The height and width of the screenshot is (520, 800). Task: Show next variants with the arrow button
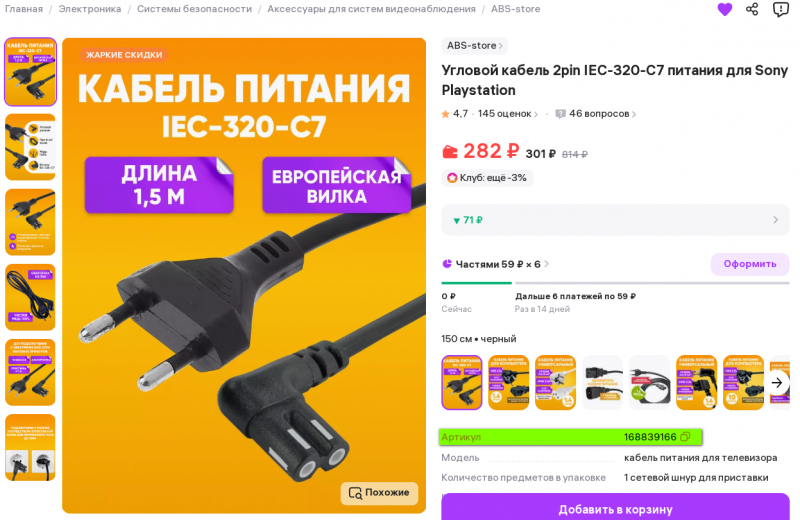point(777,383)
